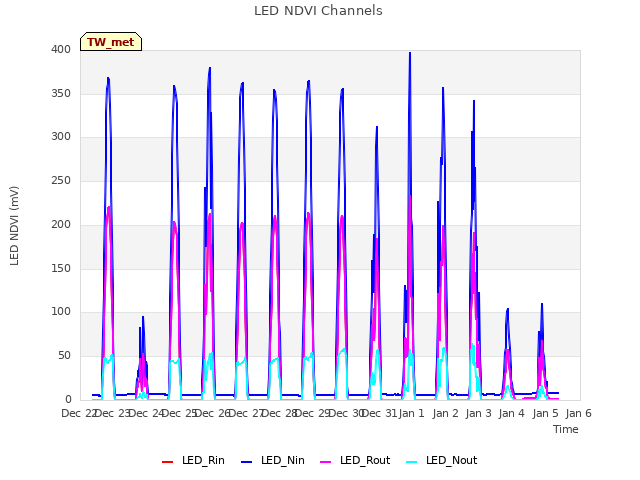Click the x-axis title Time

pos(566,429)
